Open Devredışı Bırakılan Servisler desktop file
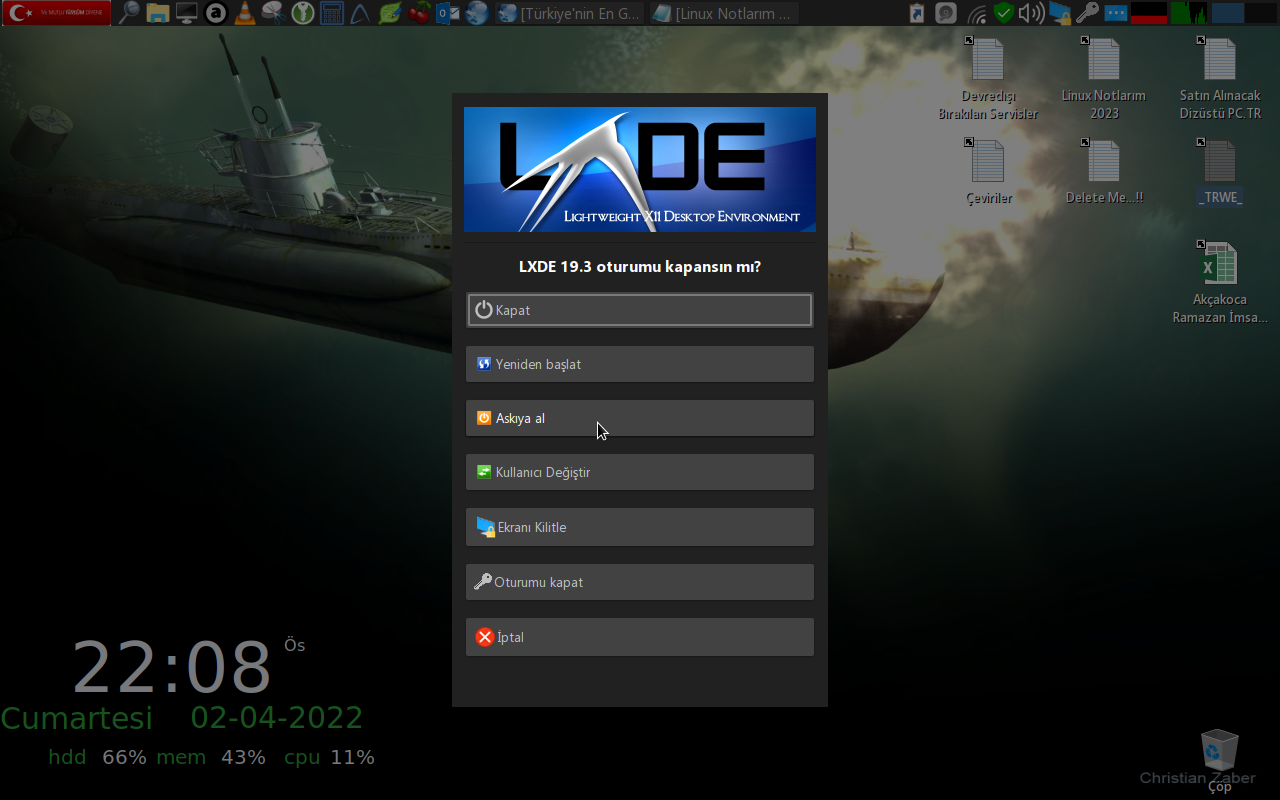 point(987,79)
